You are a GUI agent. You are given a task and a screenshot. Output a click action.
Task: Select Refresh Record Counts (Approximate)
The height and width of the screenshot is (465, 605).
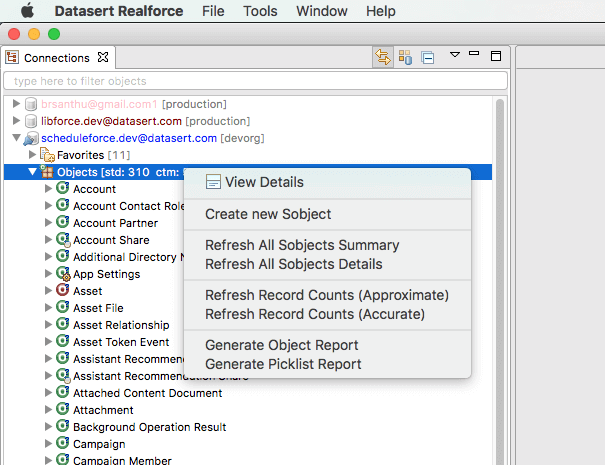pos(327,295)
